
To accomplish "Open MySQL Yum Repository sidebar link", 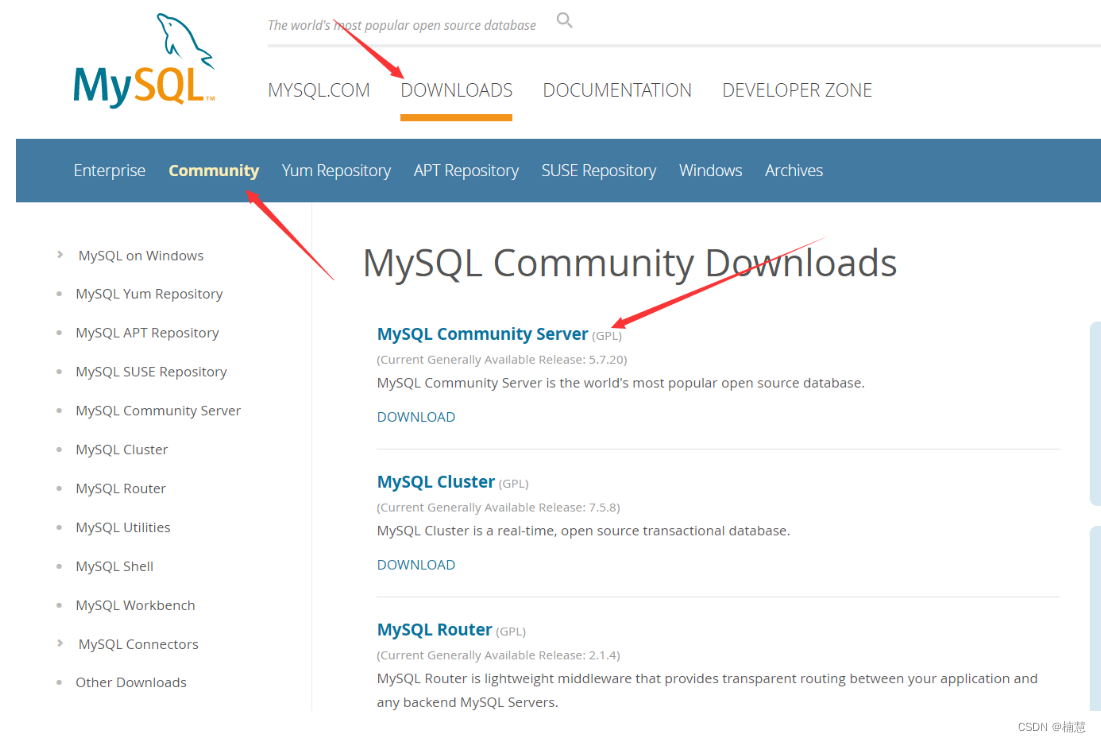I will pos(149,294).
